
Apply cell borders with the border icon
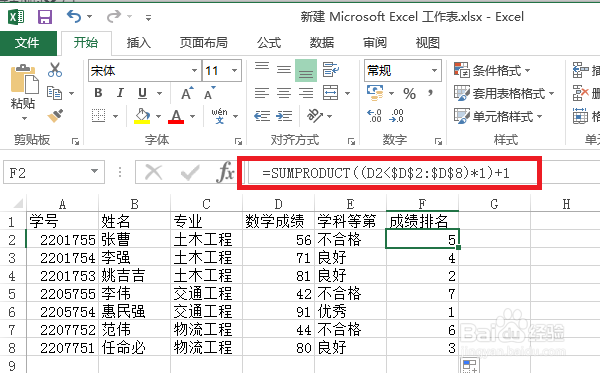tap(98, 116)
